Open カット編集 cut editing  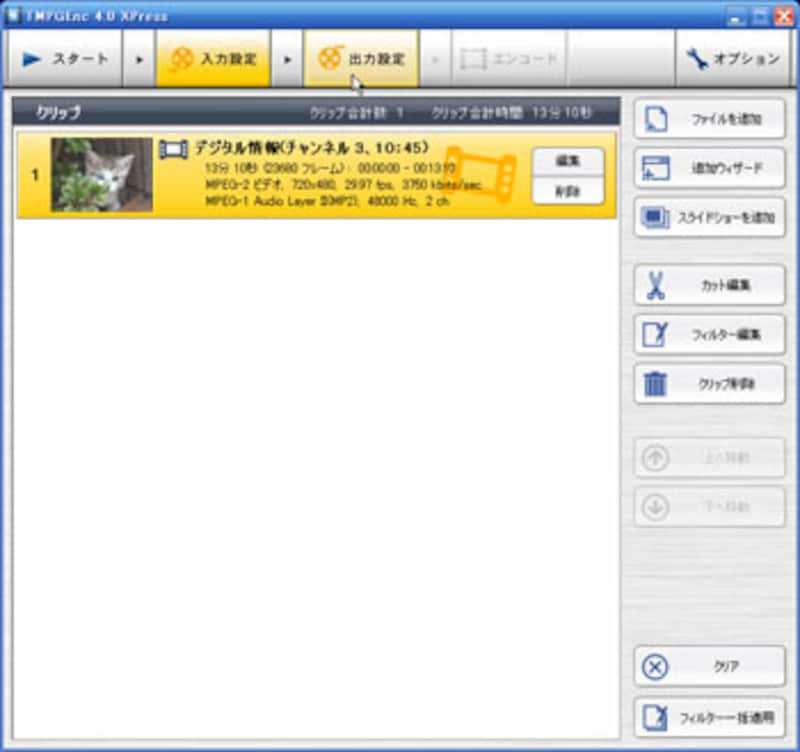point(709,285)
